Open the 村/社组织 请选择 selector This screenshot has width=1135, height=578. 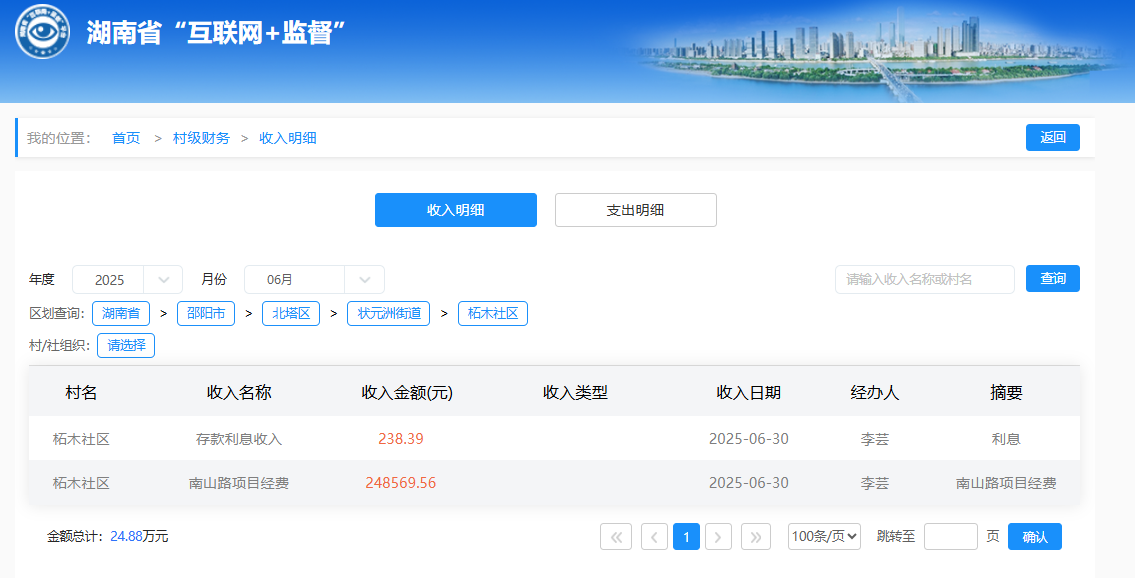(x=126, y=345)
